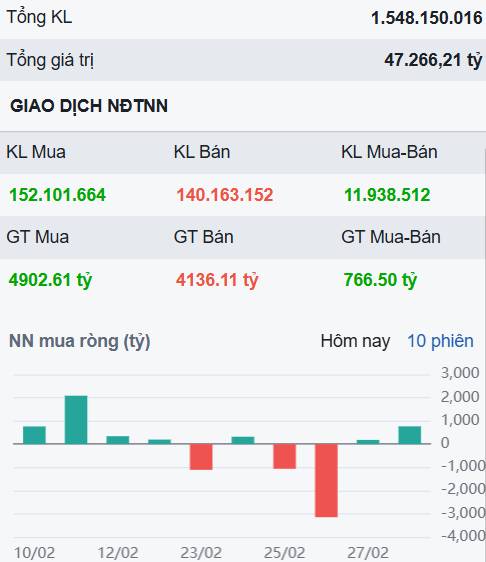Switch to the 10 phiên tab
486x562 pixels.
440,341
